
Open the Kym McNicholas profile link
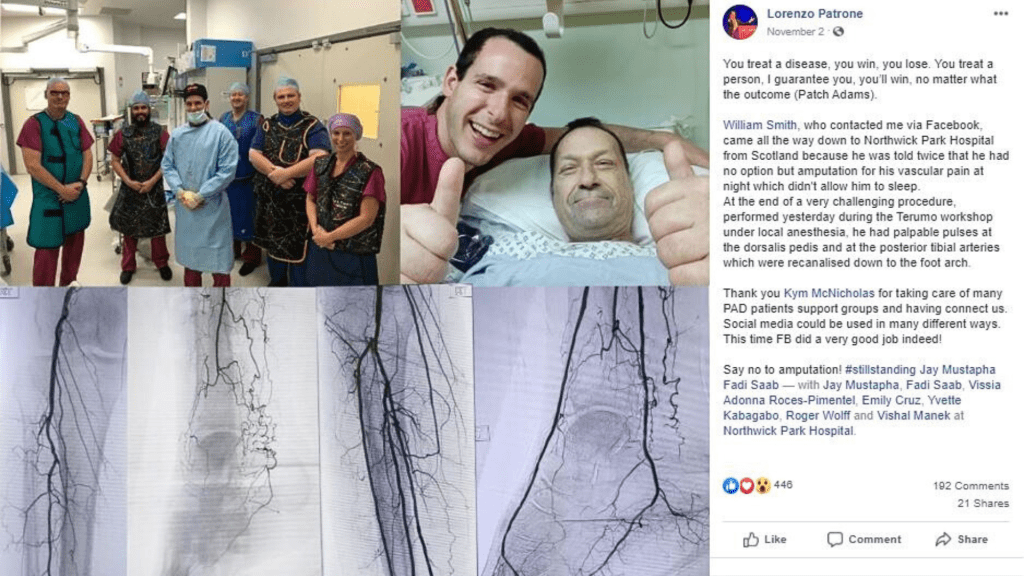click(829, 293)
